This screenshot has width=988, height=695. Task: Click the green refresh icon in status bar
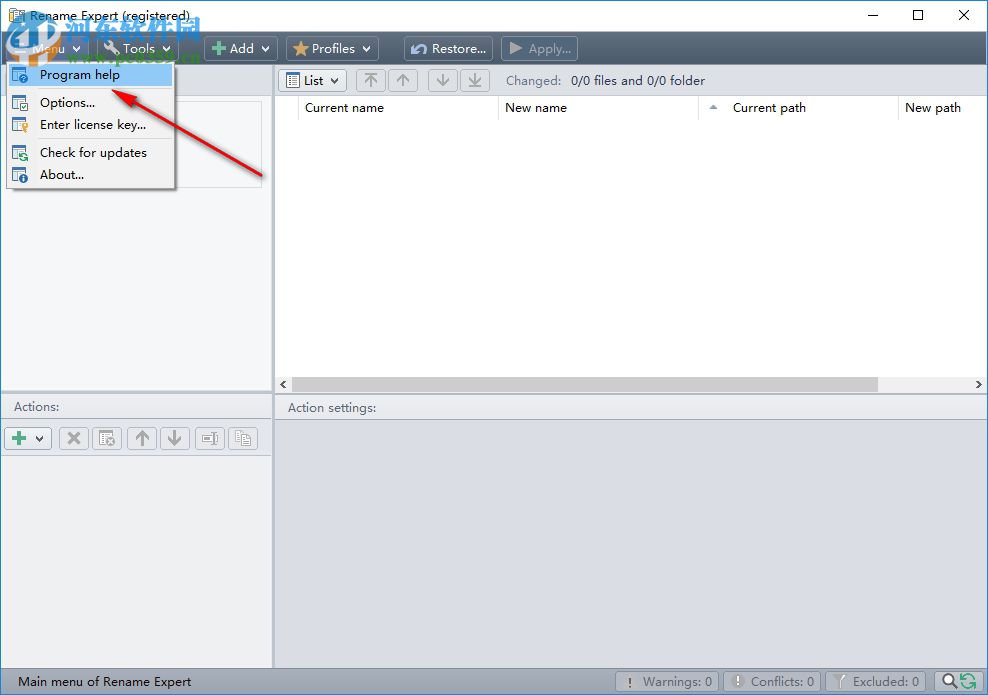966,681
